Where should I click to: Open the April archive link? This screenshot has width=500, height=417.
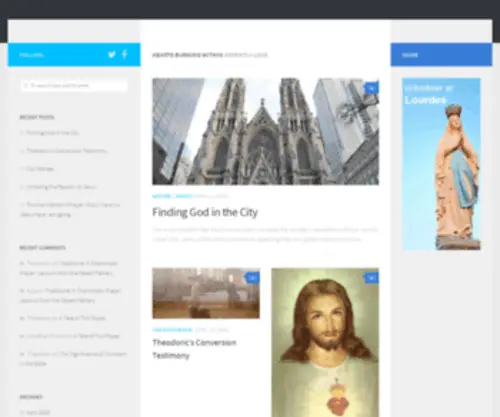point(38,412)
